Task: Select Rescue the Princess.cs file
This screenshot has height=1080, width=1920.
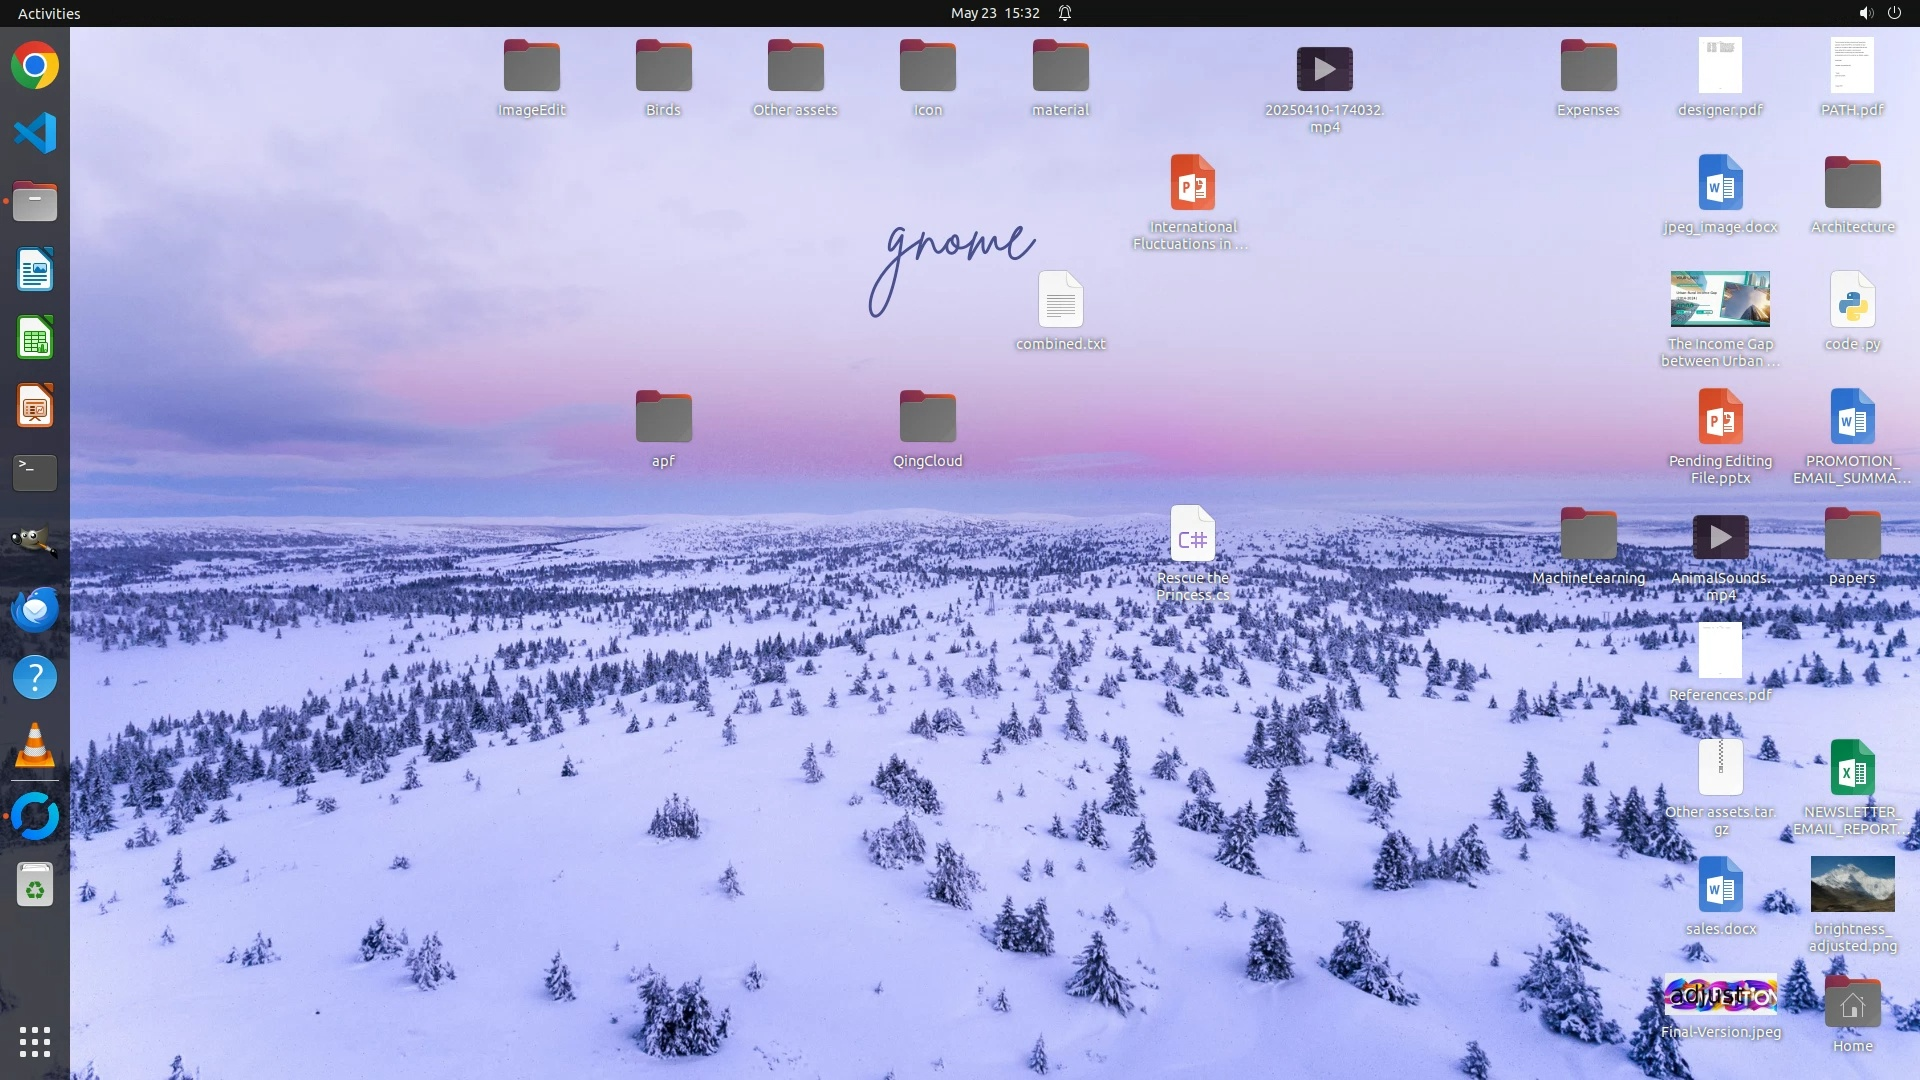Action: (1192, 535)
